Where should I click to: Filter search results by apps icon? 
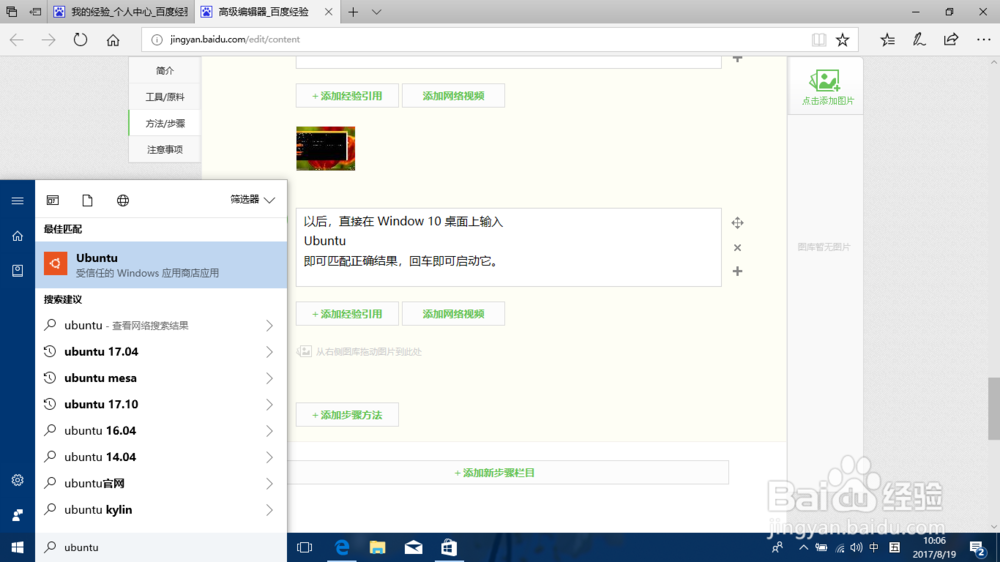tap(53, 200)
